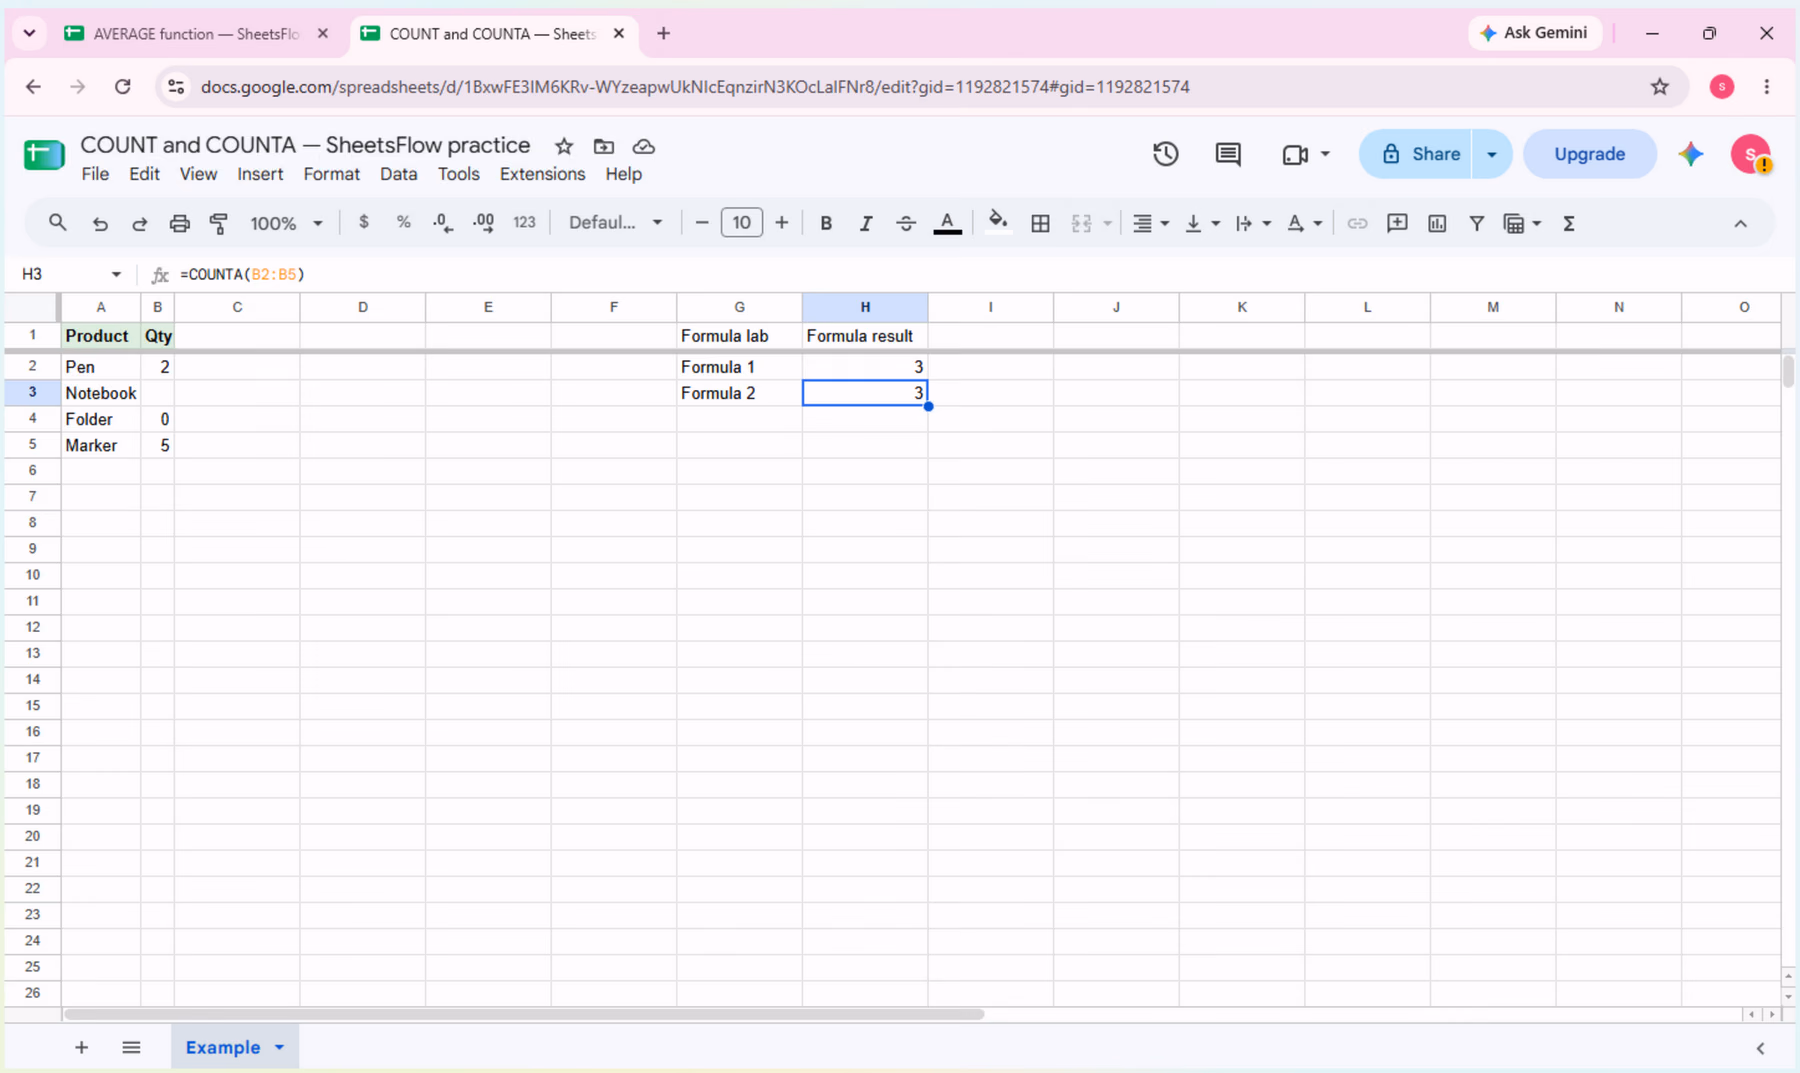Screen dimensions: 1800x1073
Task: Decrease decimal places
Action: pos(443,223)
